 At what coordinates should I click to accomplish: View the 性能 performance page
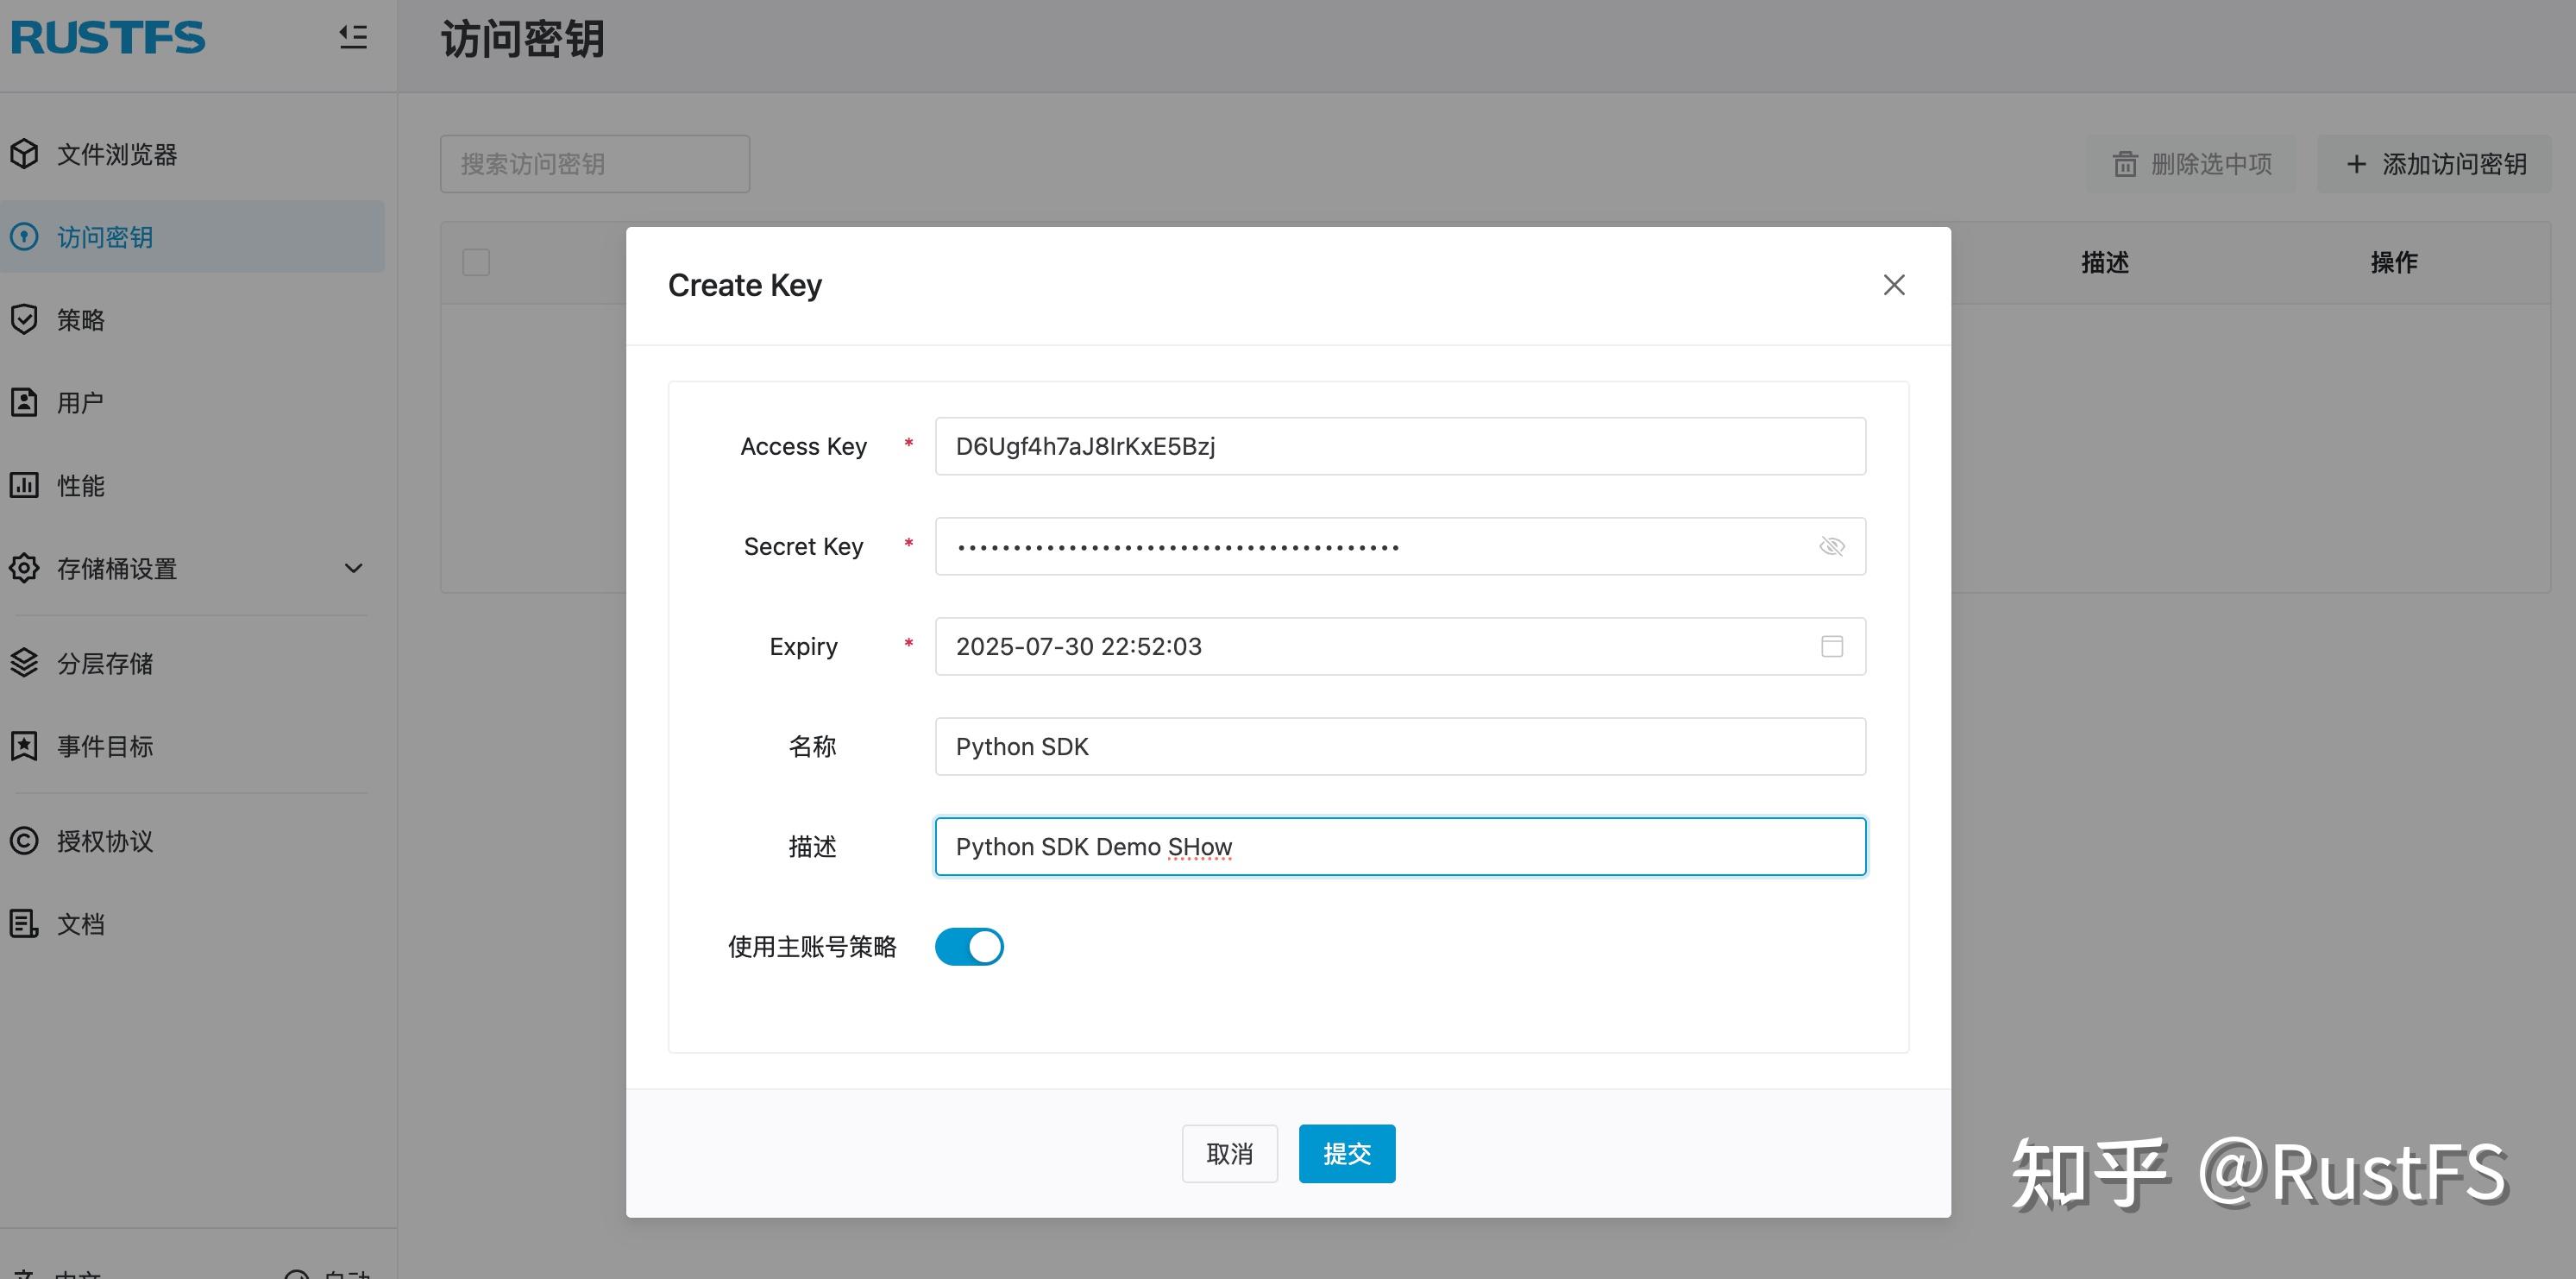pos(79,485)
